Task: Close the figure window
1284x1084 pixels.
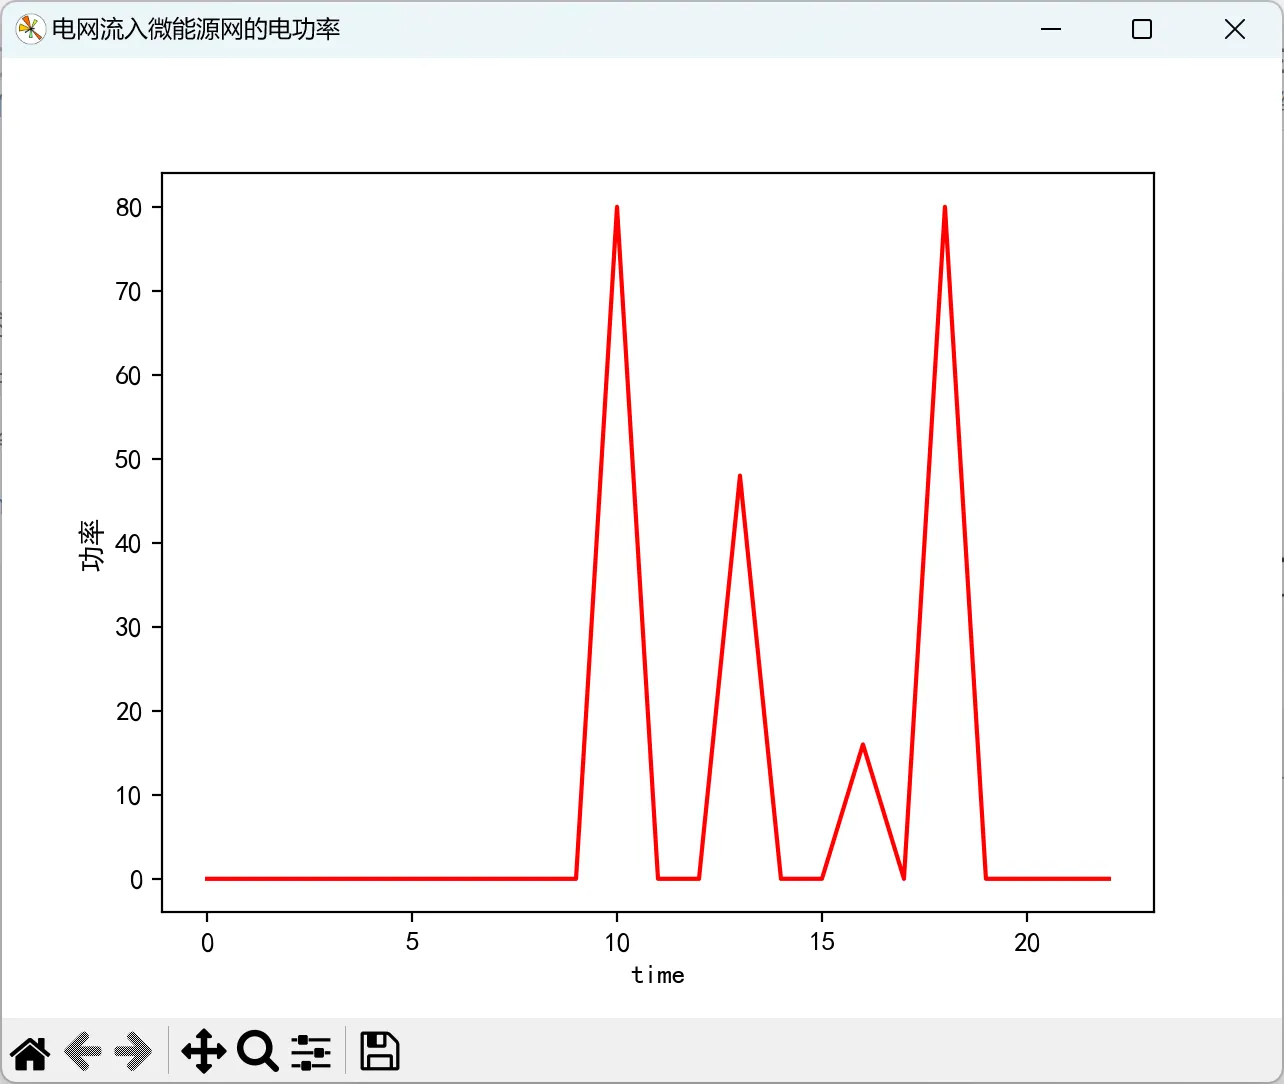Action: 1235,29
